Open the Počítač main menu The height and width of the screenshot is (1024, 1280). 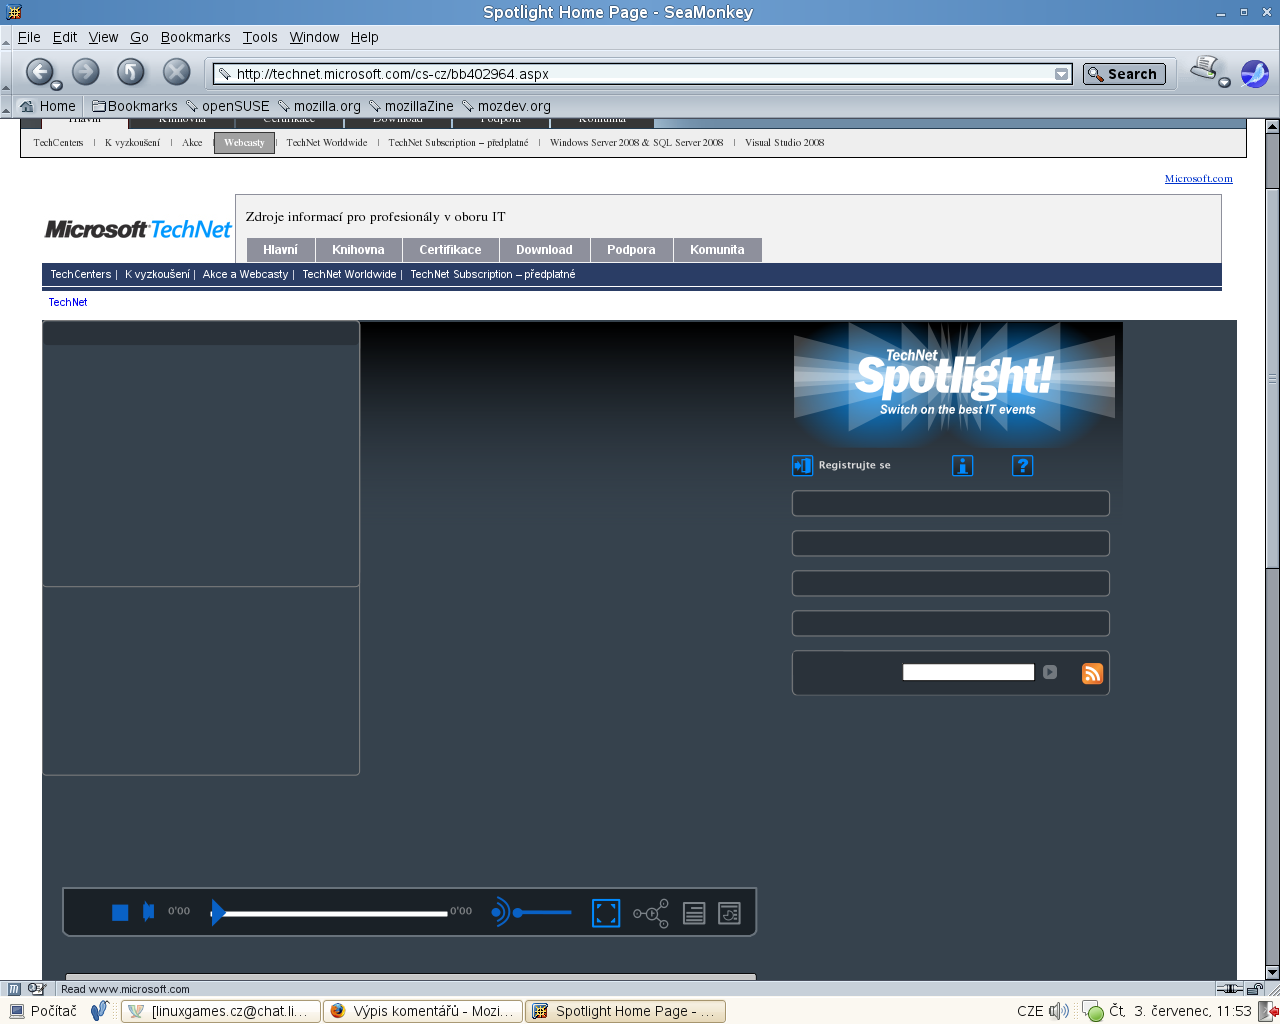43,1011
